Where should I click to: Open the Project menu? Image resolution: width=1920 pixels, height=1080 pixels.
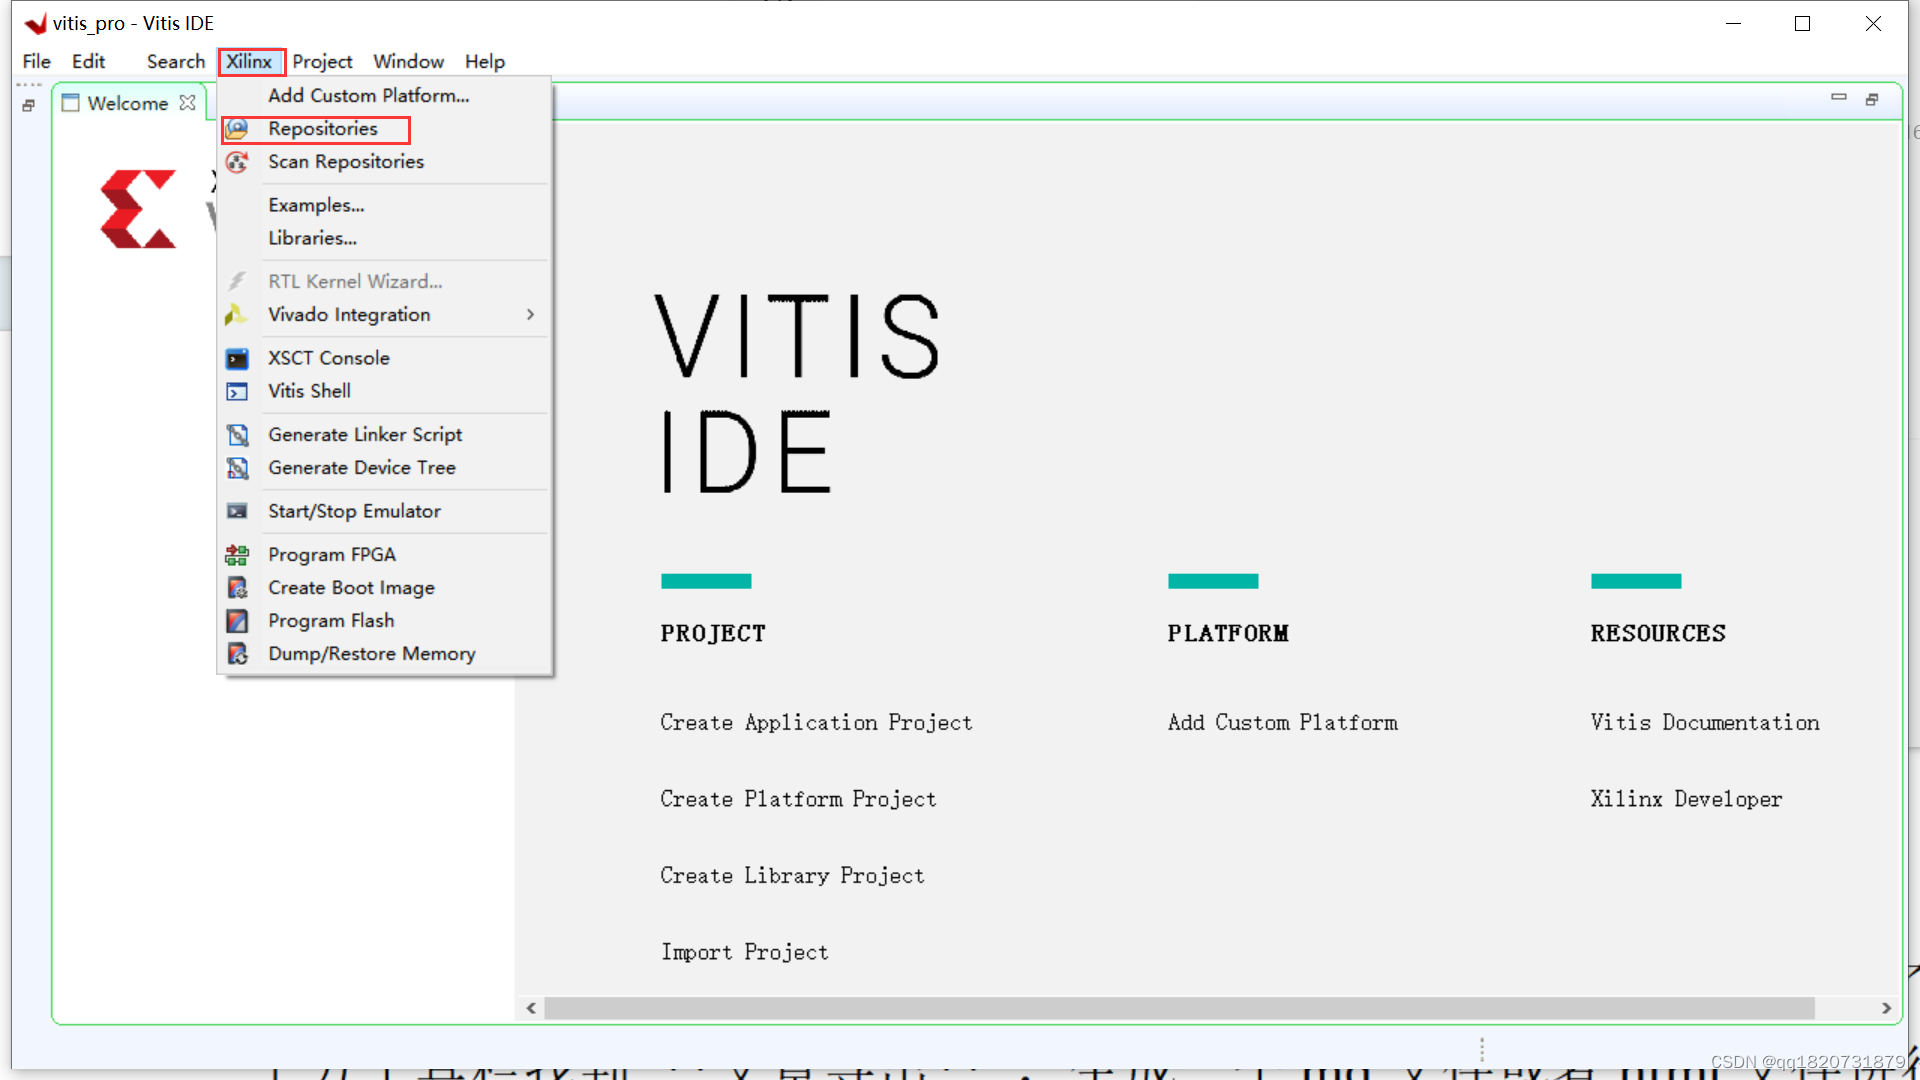tap(322, 62)
